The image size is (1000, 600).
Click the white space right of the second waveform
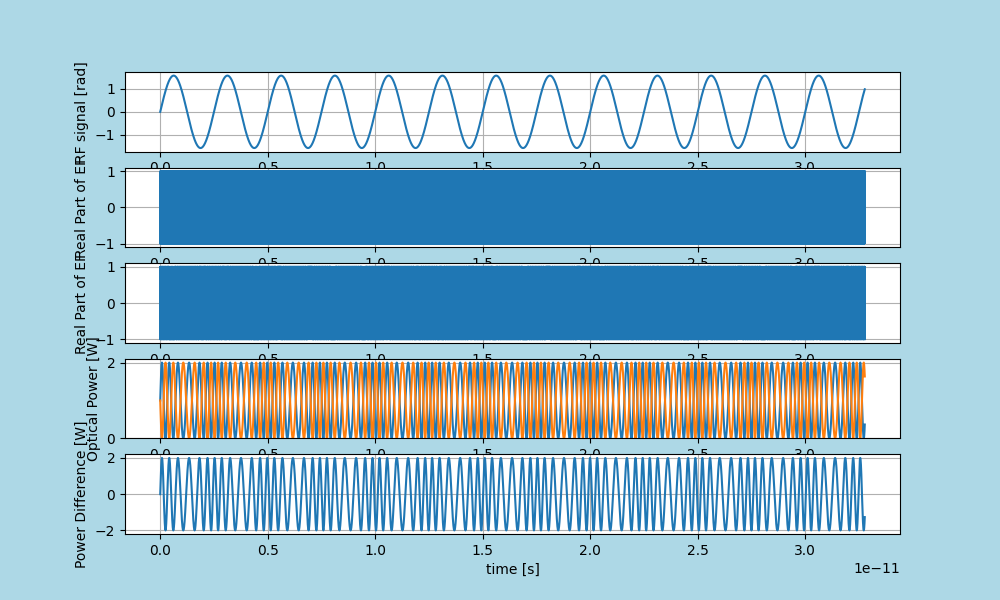885,205
